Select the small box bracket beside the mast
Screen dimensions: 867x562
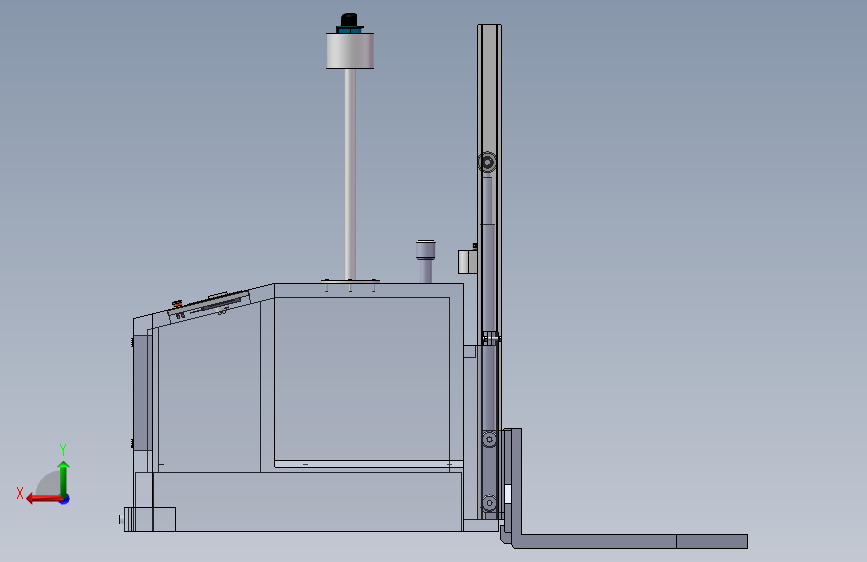point(467,262)
